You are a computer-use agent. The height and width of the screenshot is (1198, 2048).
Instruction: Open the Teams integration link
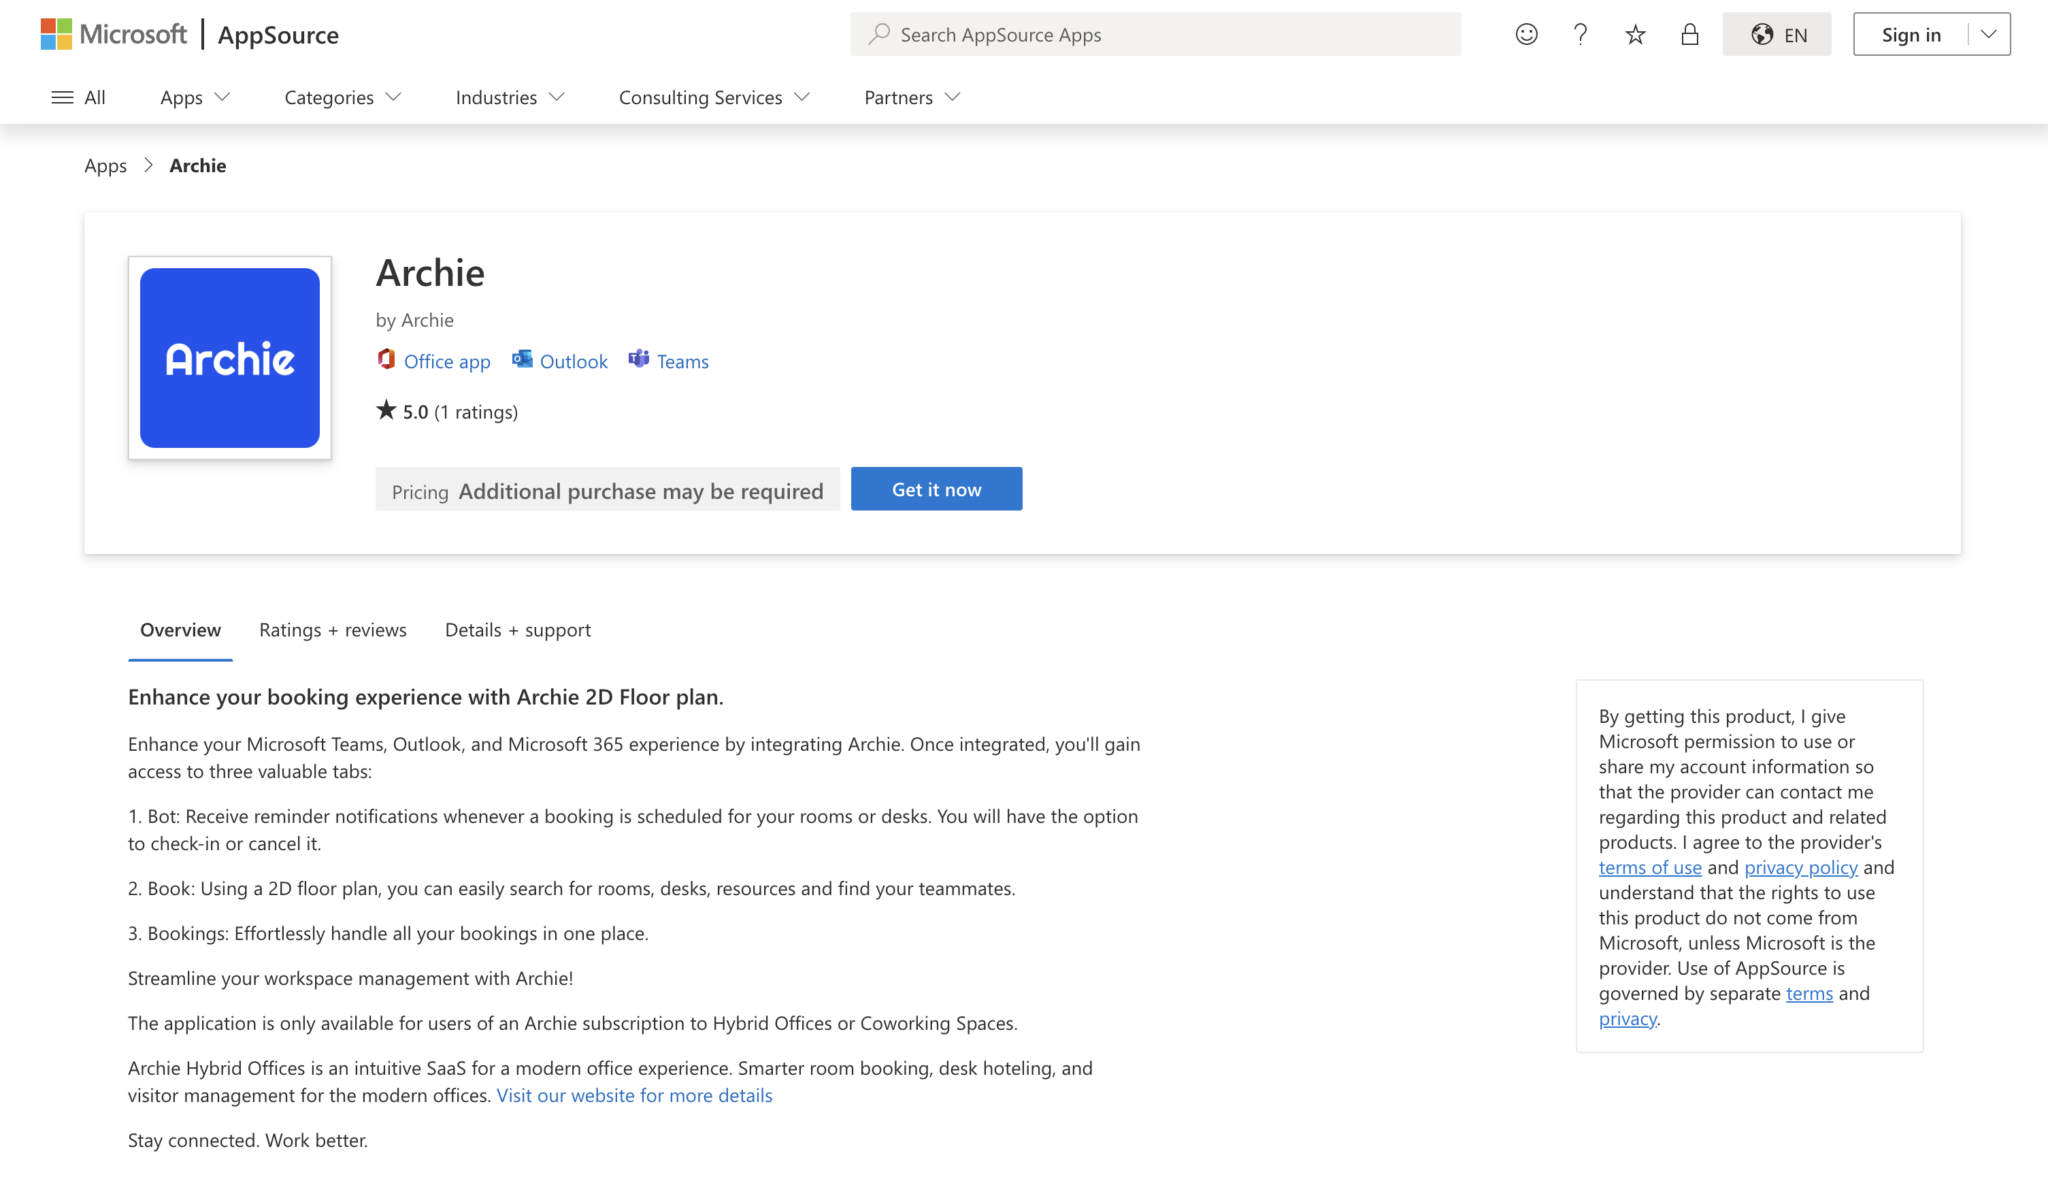pos(667,361)
